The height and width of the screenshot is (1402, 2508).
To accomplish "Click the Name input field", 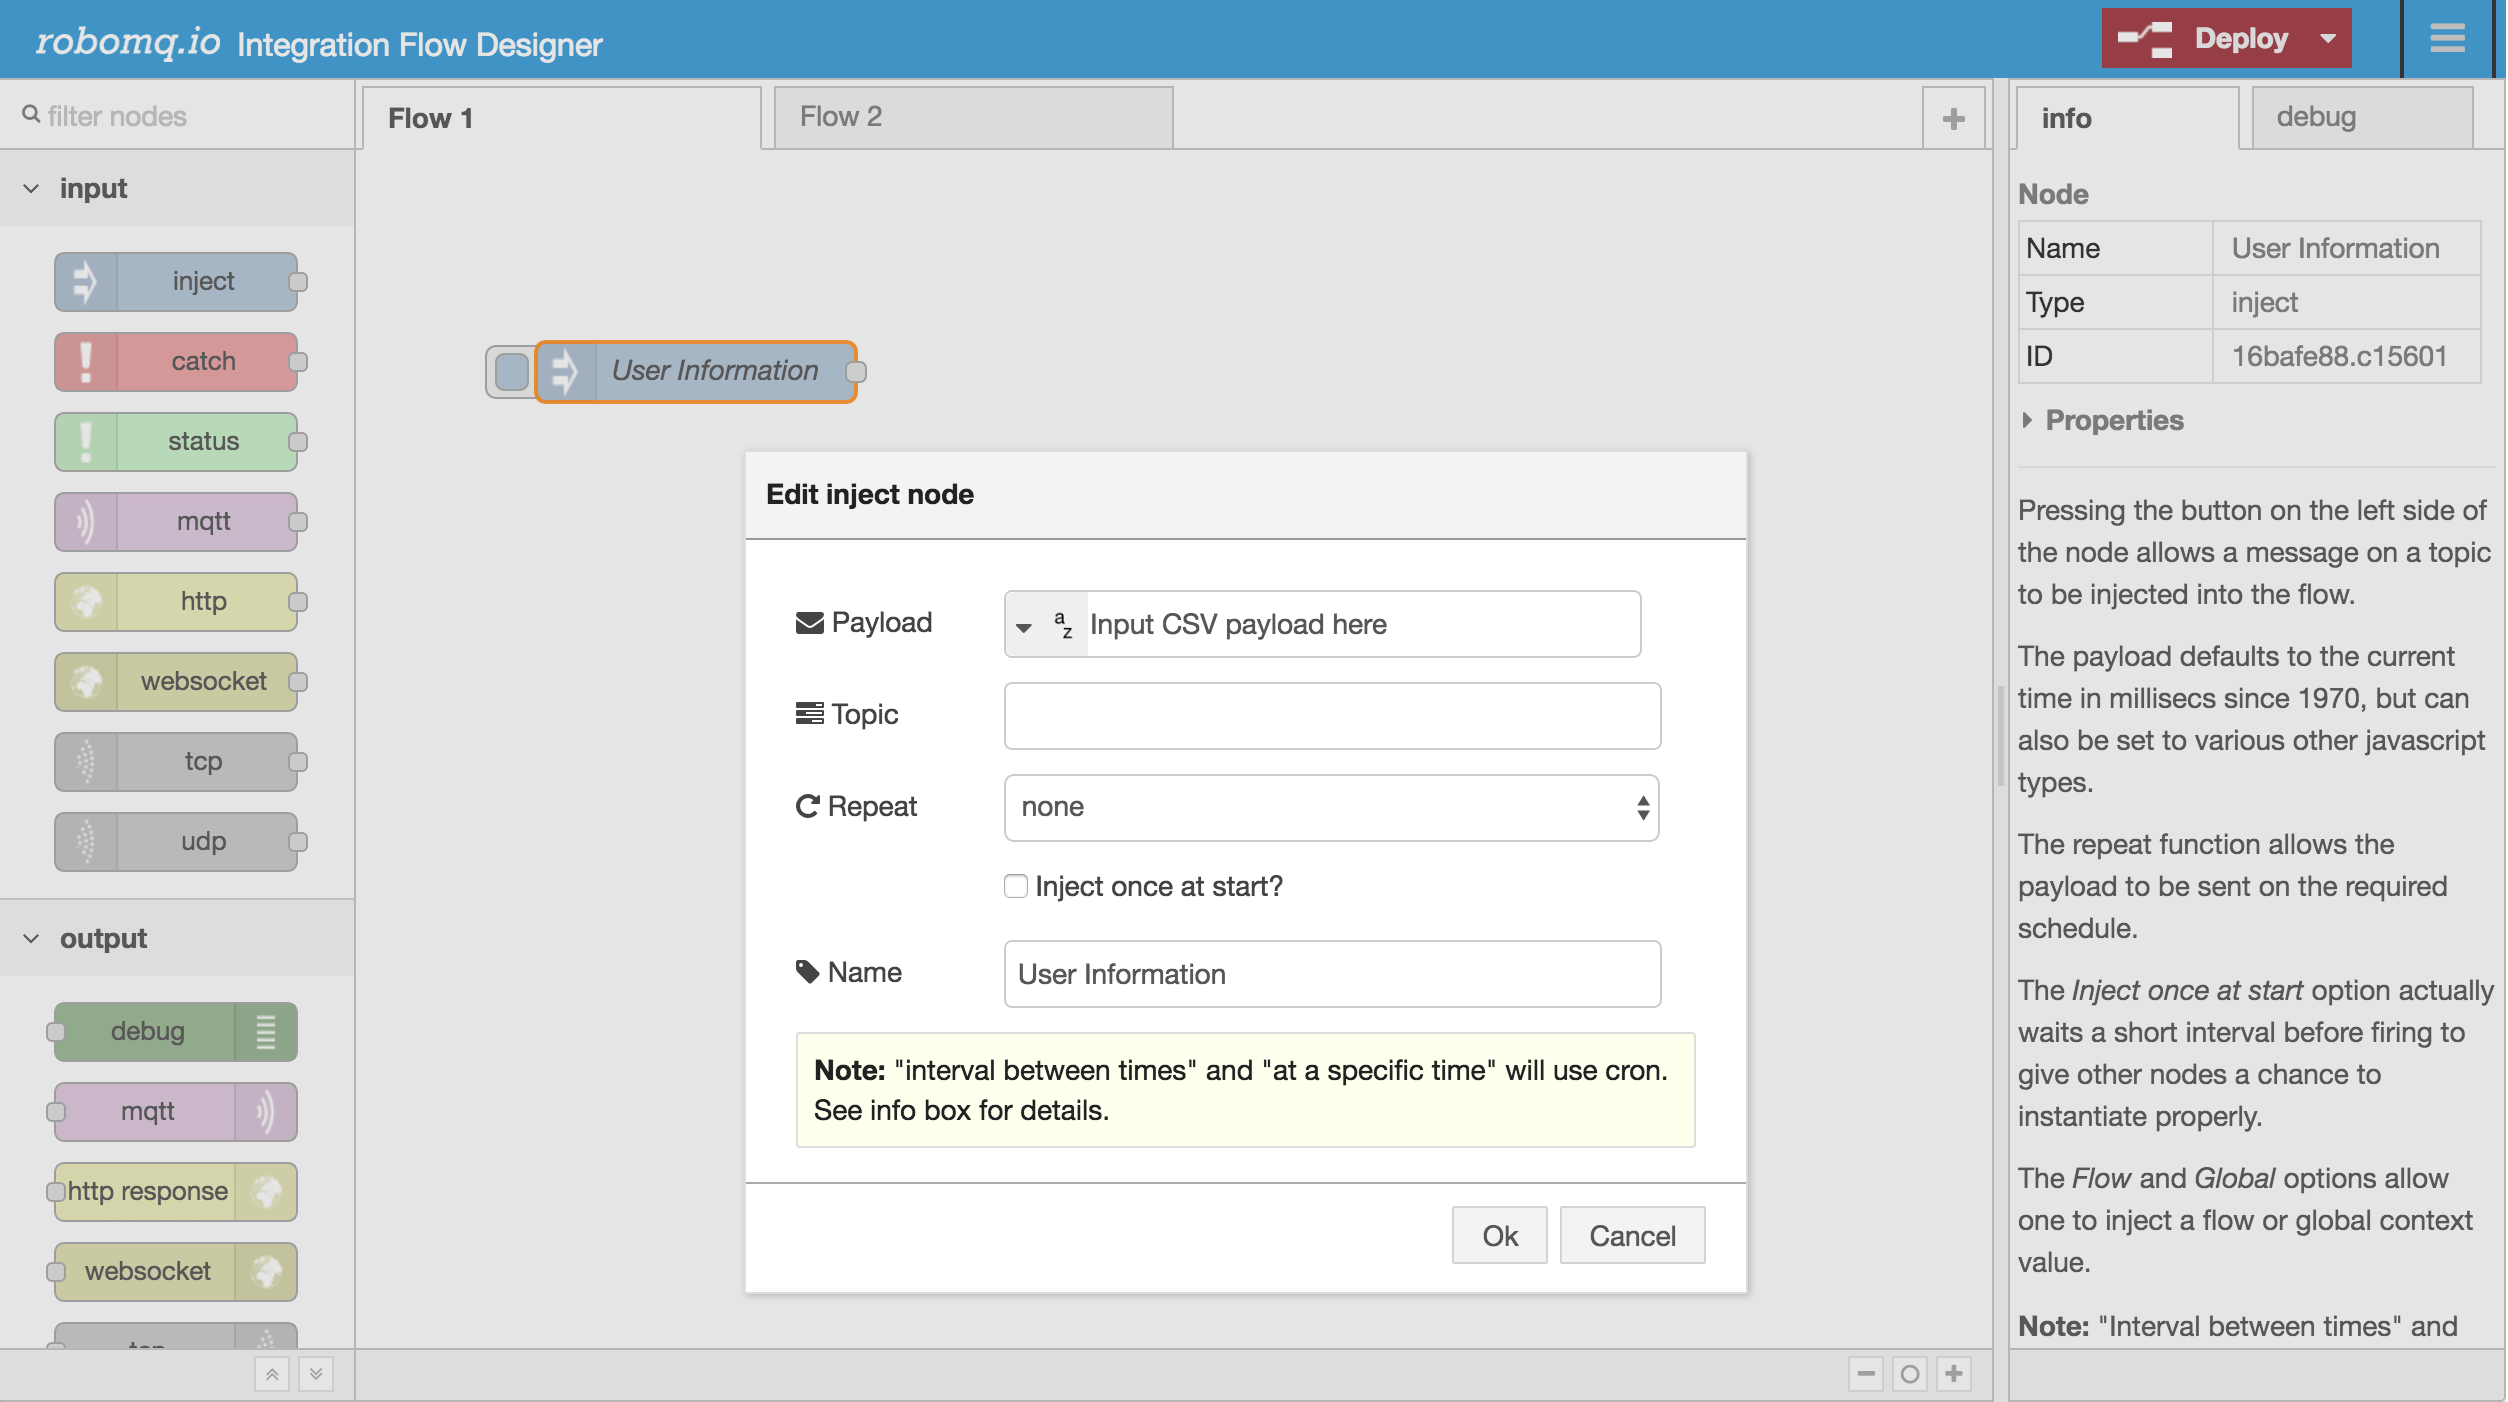I will (x=1332, y=974).
